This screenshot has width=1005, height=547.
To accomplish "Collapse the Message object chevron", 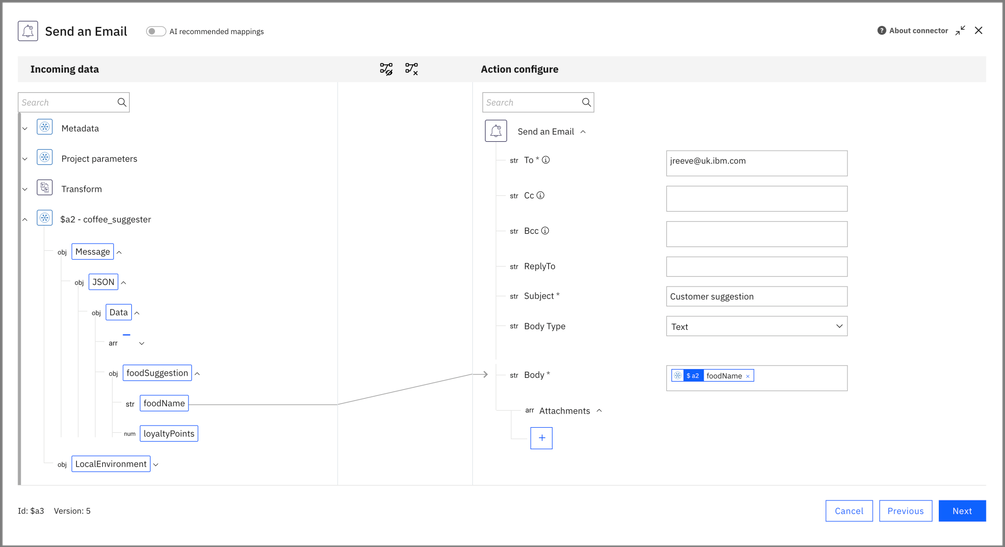I will tap(119, 253).
